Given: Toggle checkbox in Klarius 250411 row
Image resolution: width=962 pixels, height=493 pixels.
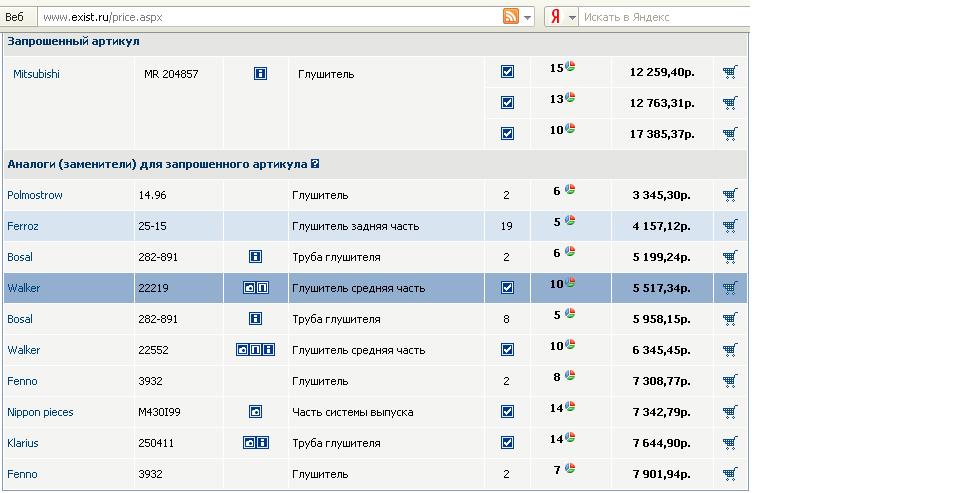Looking at the screenshot, I should [507, 443].
